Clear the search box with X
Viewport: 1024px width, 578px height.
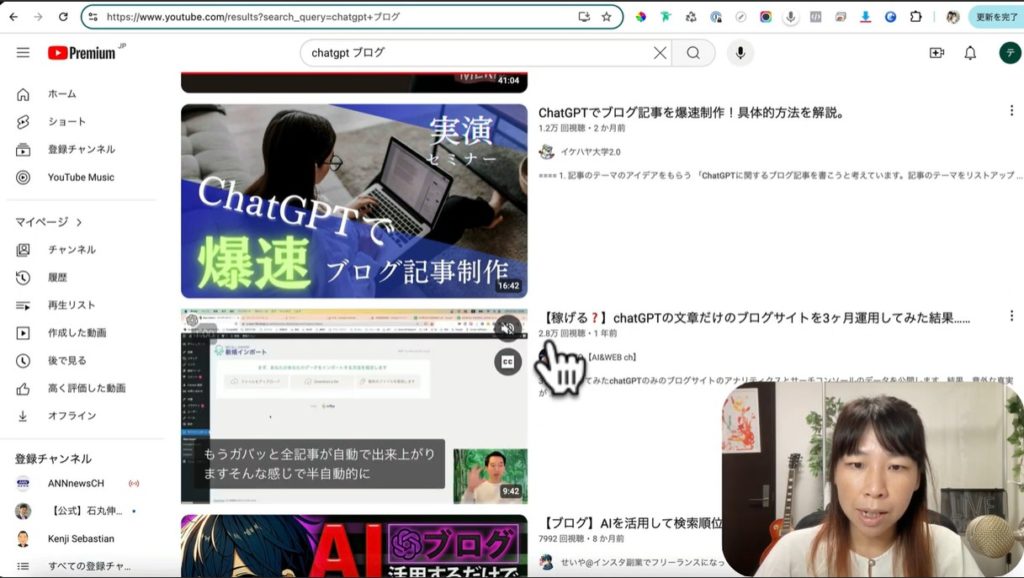click(660, 53)
